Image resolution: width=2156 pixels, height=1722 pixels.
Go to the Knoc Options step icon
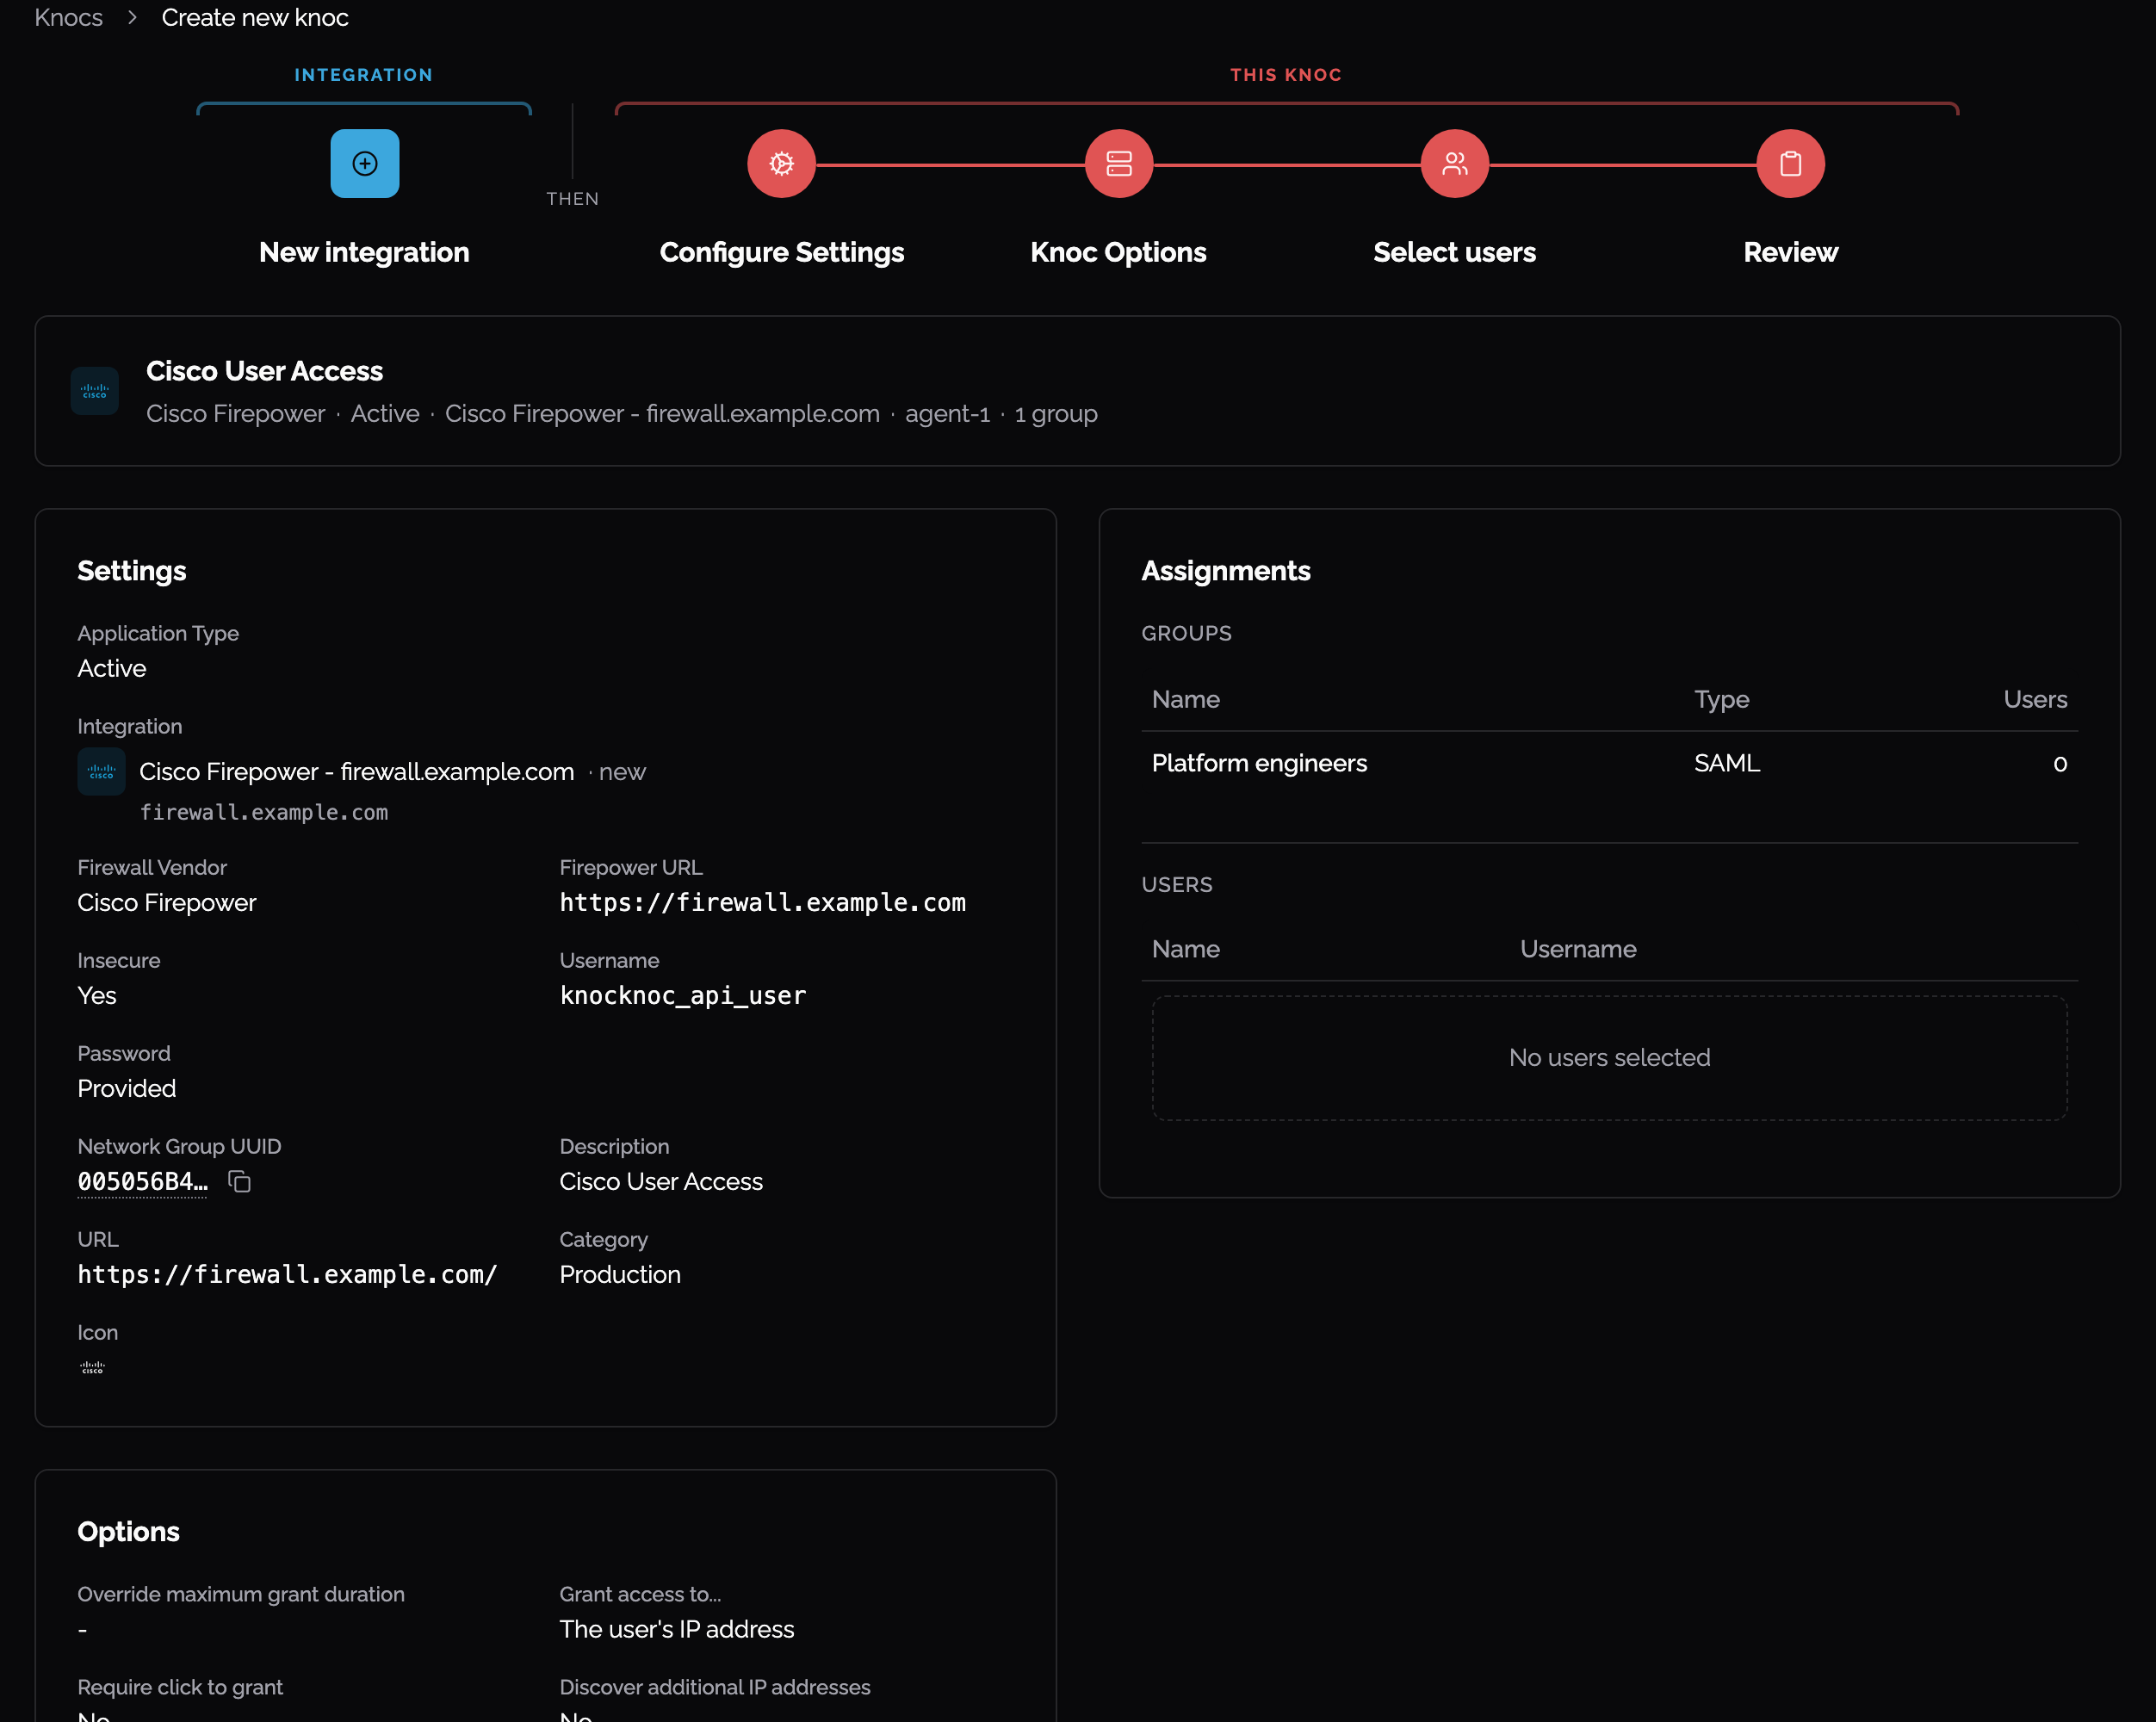(x=1118, y=163)
